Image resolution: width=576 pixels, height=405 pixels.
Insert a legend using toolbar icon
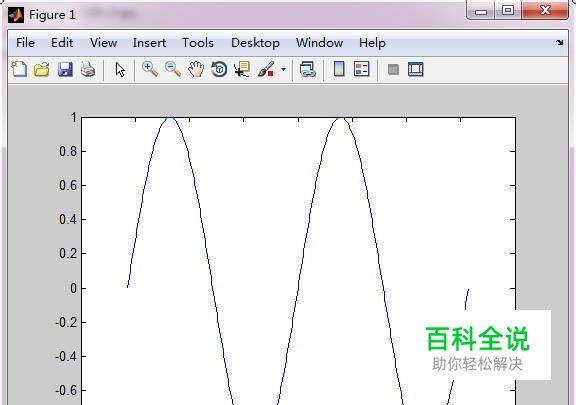(361, 69)
